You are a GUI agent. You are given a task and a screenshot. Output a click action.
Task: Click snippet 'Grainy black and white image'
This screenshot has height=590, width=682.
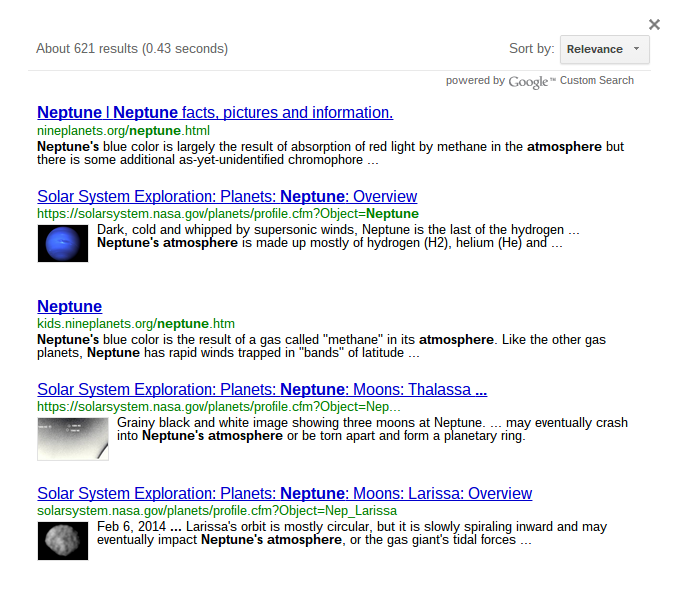point(372,429)
